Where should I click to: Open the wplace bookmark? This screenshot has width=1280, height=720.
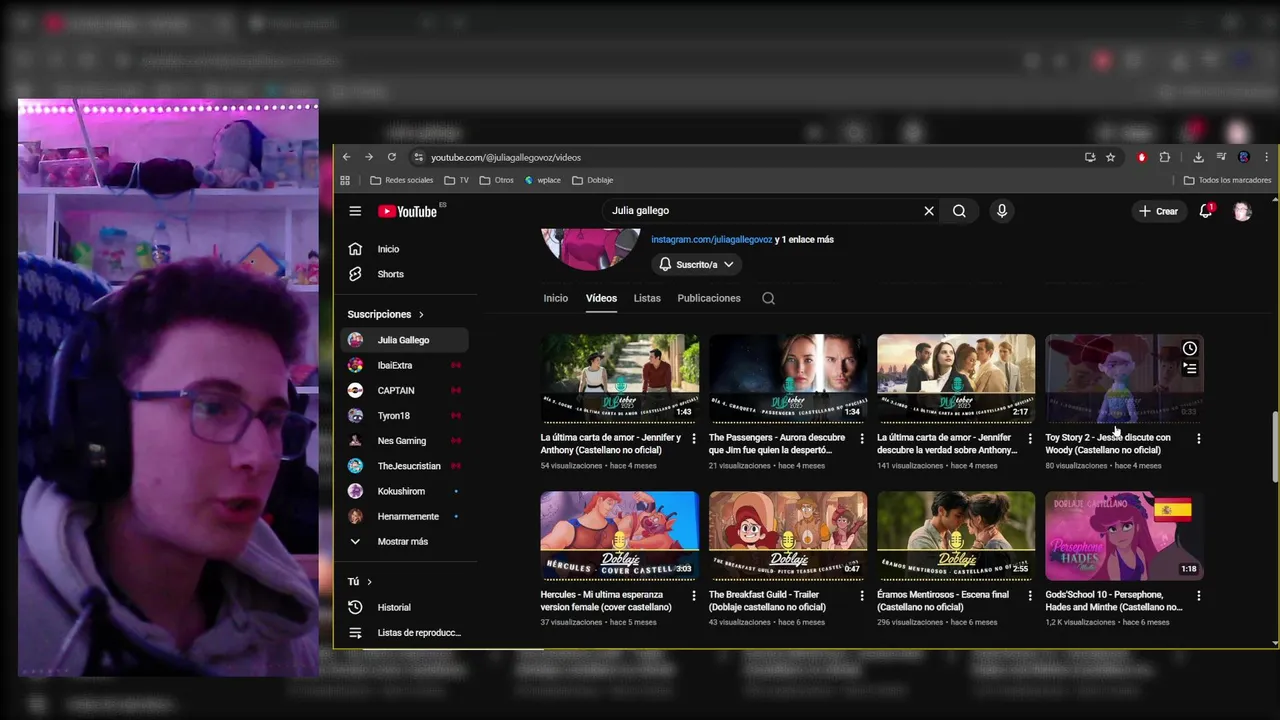(541, 180)
